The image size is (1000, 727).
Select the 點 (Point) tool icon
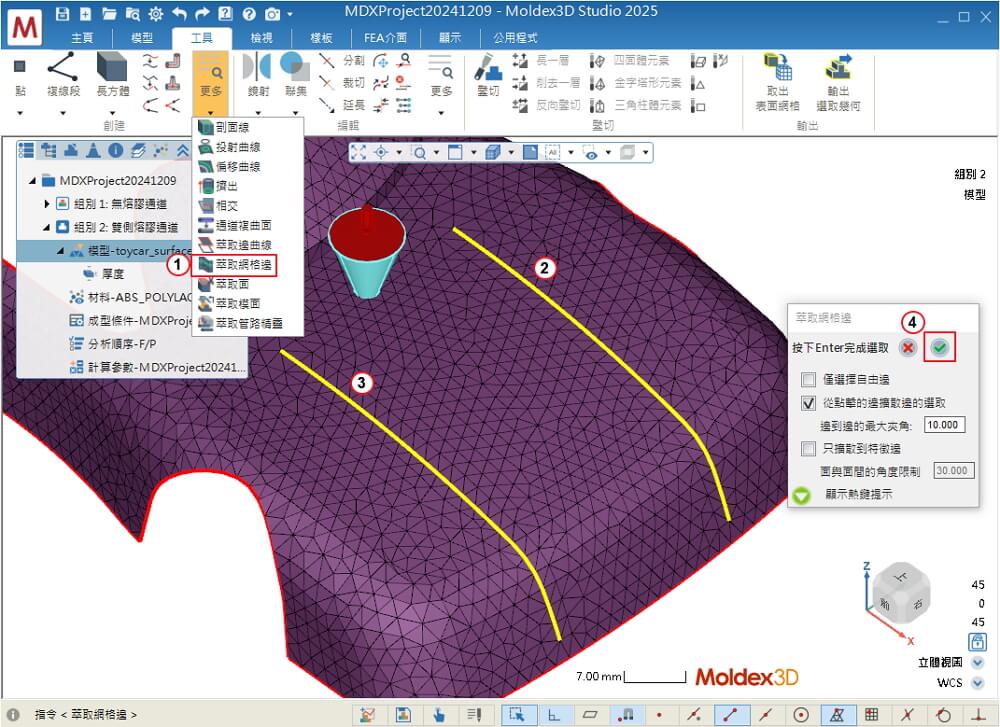pyautogui.click(x=20, y=66)
